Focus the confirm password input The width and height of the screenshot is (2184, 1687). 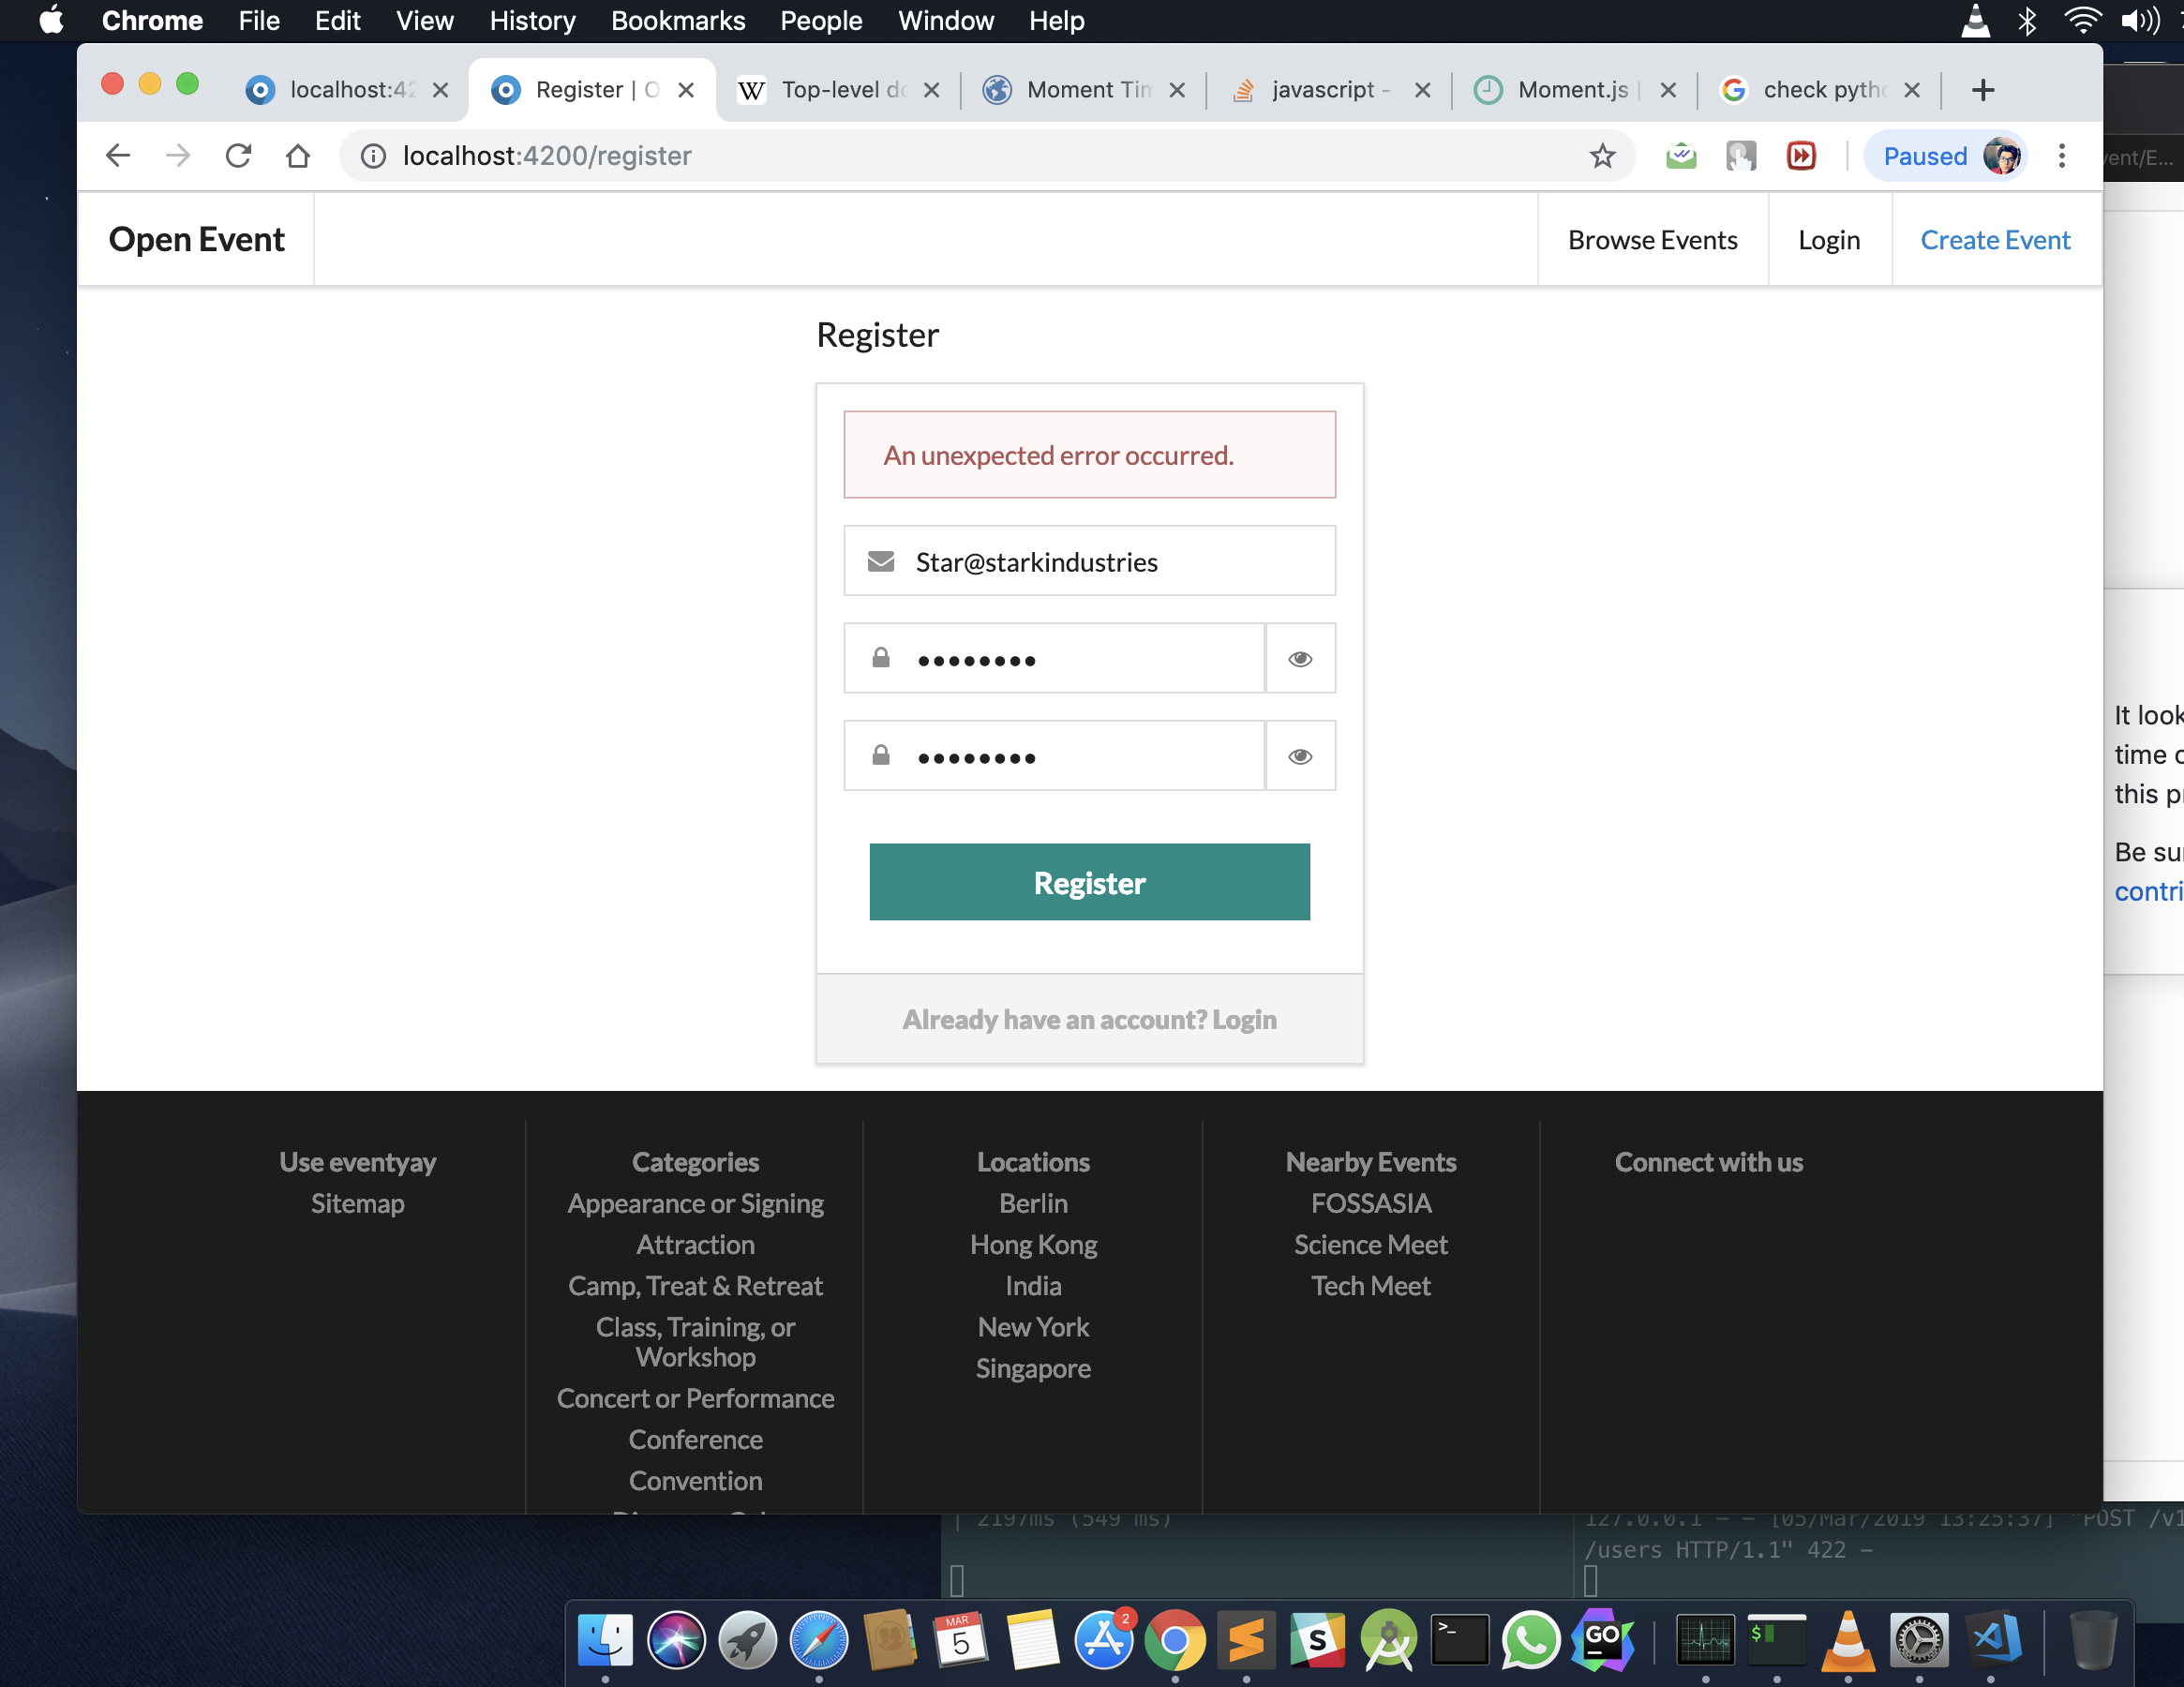click(1054, 756)
